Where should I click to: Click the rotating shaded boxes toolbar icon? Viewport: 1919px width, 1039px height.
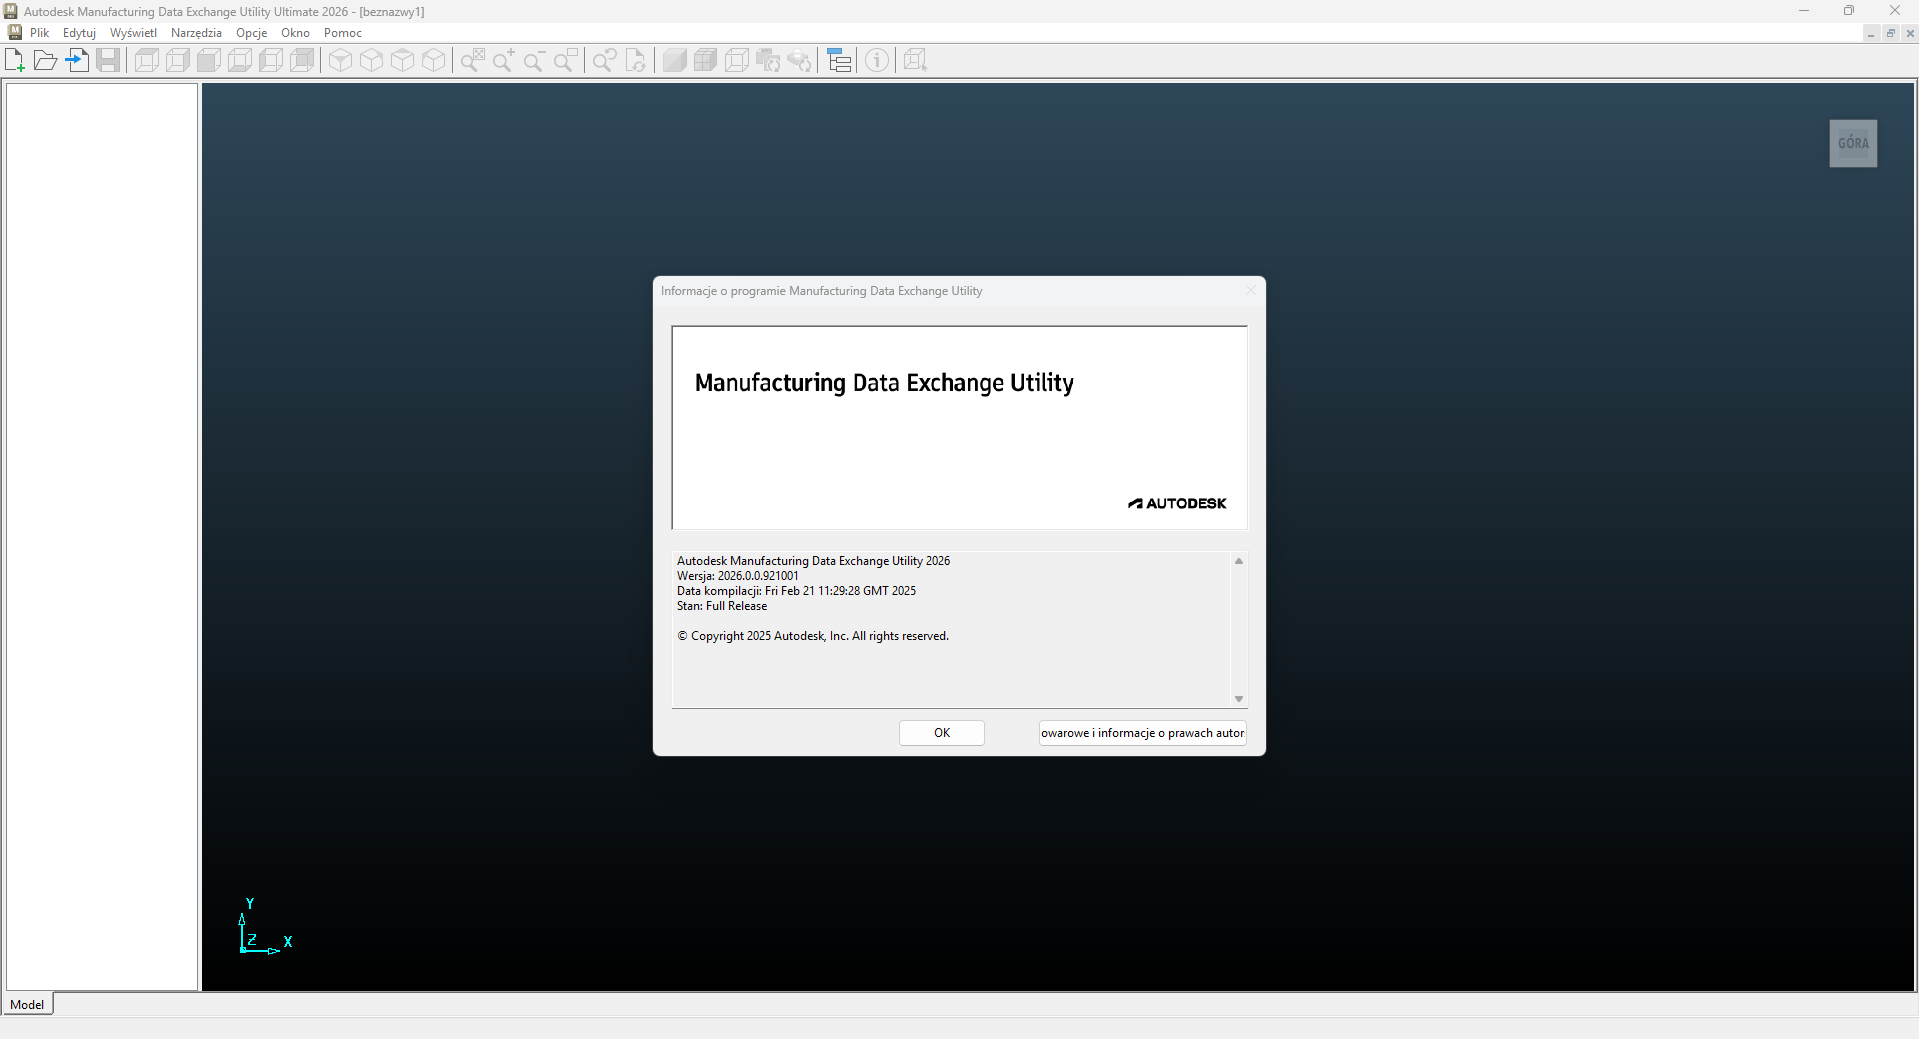pyautogui.click(x=767, y=61)
